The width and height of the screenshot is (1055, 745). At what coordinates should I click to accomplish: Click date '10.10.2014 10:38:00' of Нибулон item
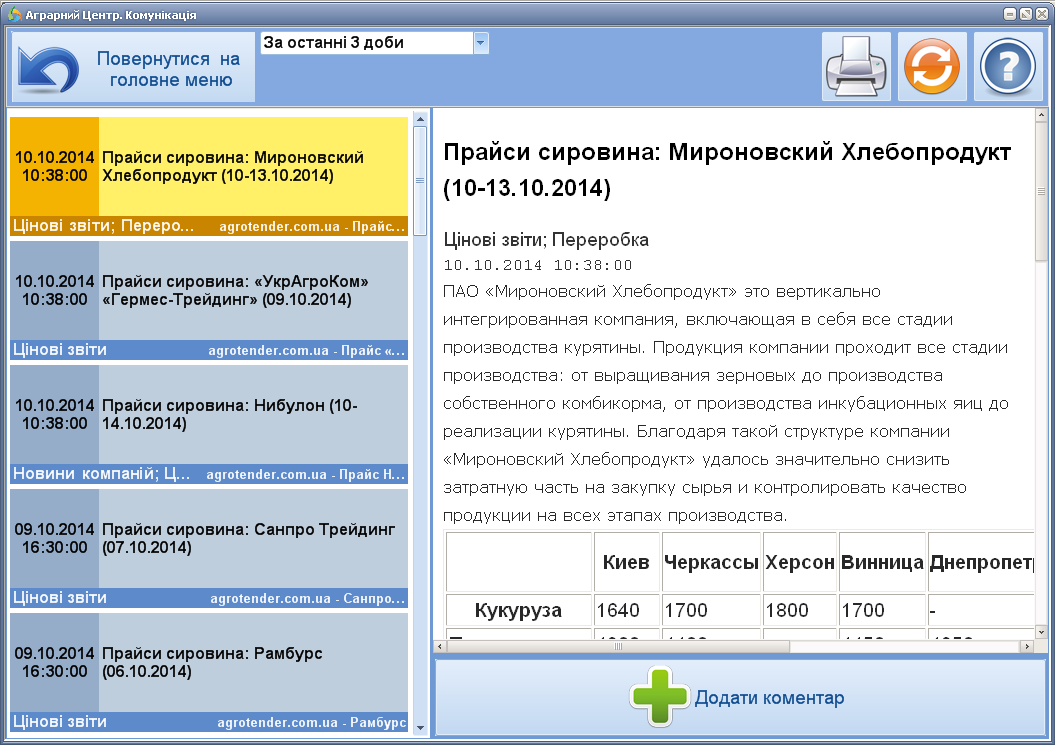coord(54,414)
